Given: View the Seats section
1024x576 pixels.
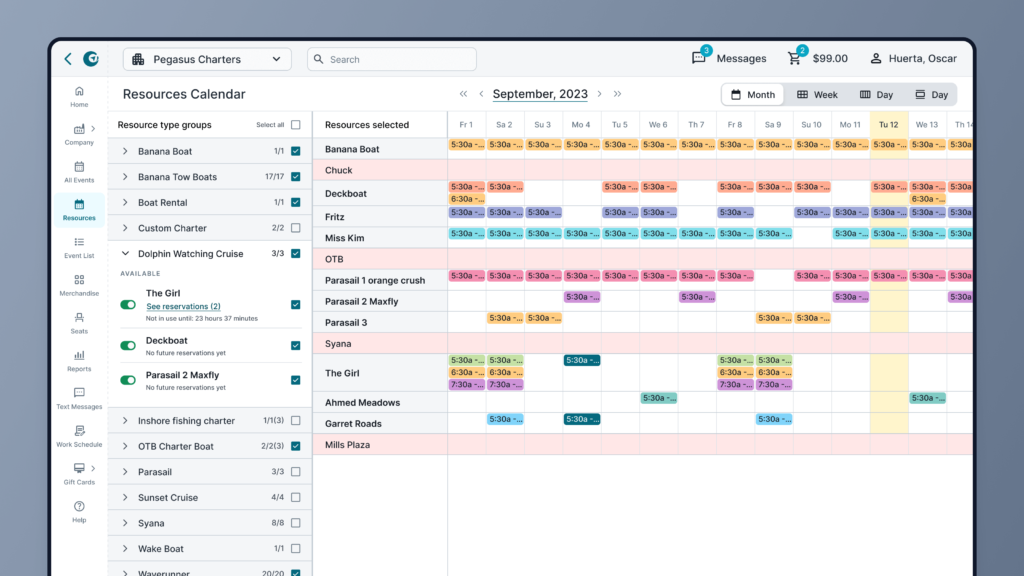Looking at the screenshot, I should (78, 322).
